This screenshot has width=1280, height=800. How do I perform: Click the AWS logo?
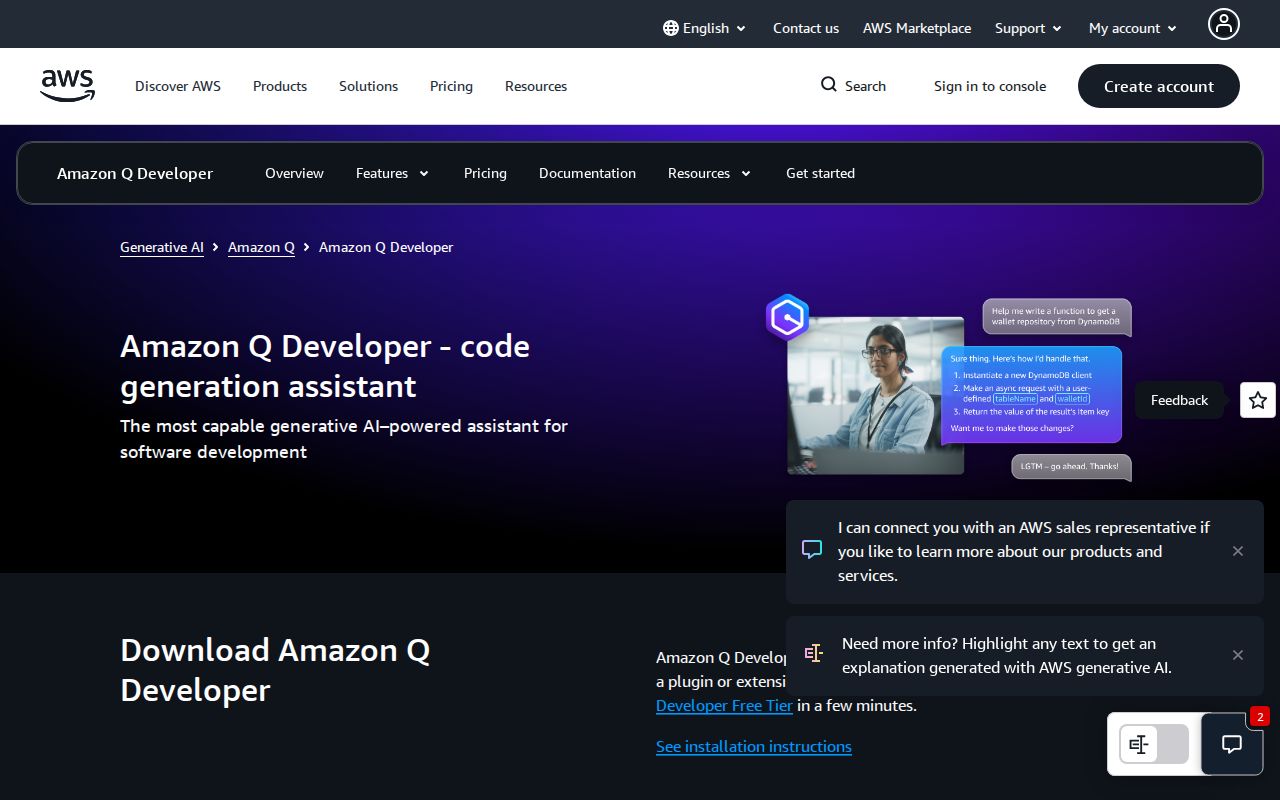67,86
